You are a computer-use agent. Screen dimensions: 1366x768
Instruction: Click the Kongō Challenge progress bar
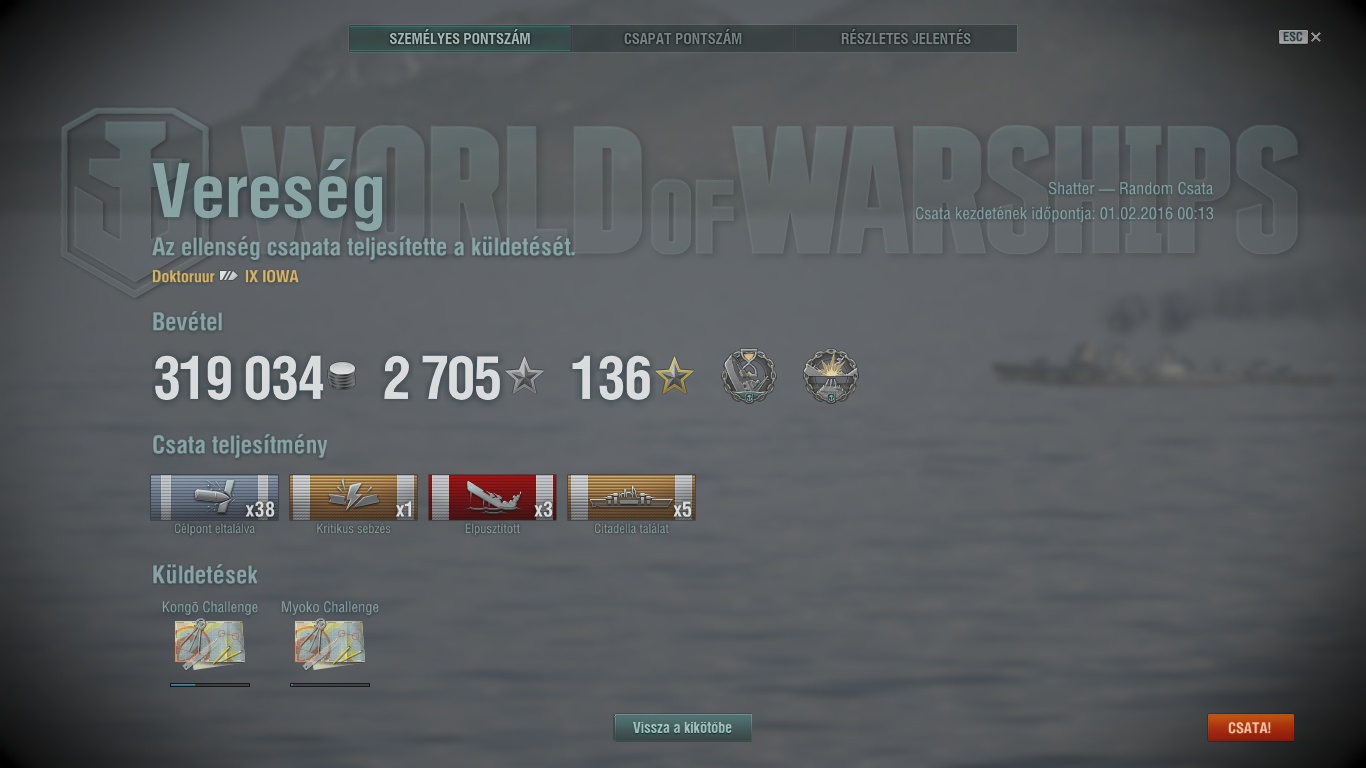point(210,685)
